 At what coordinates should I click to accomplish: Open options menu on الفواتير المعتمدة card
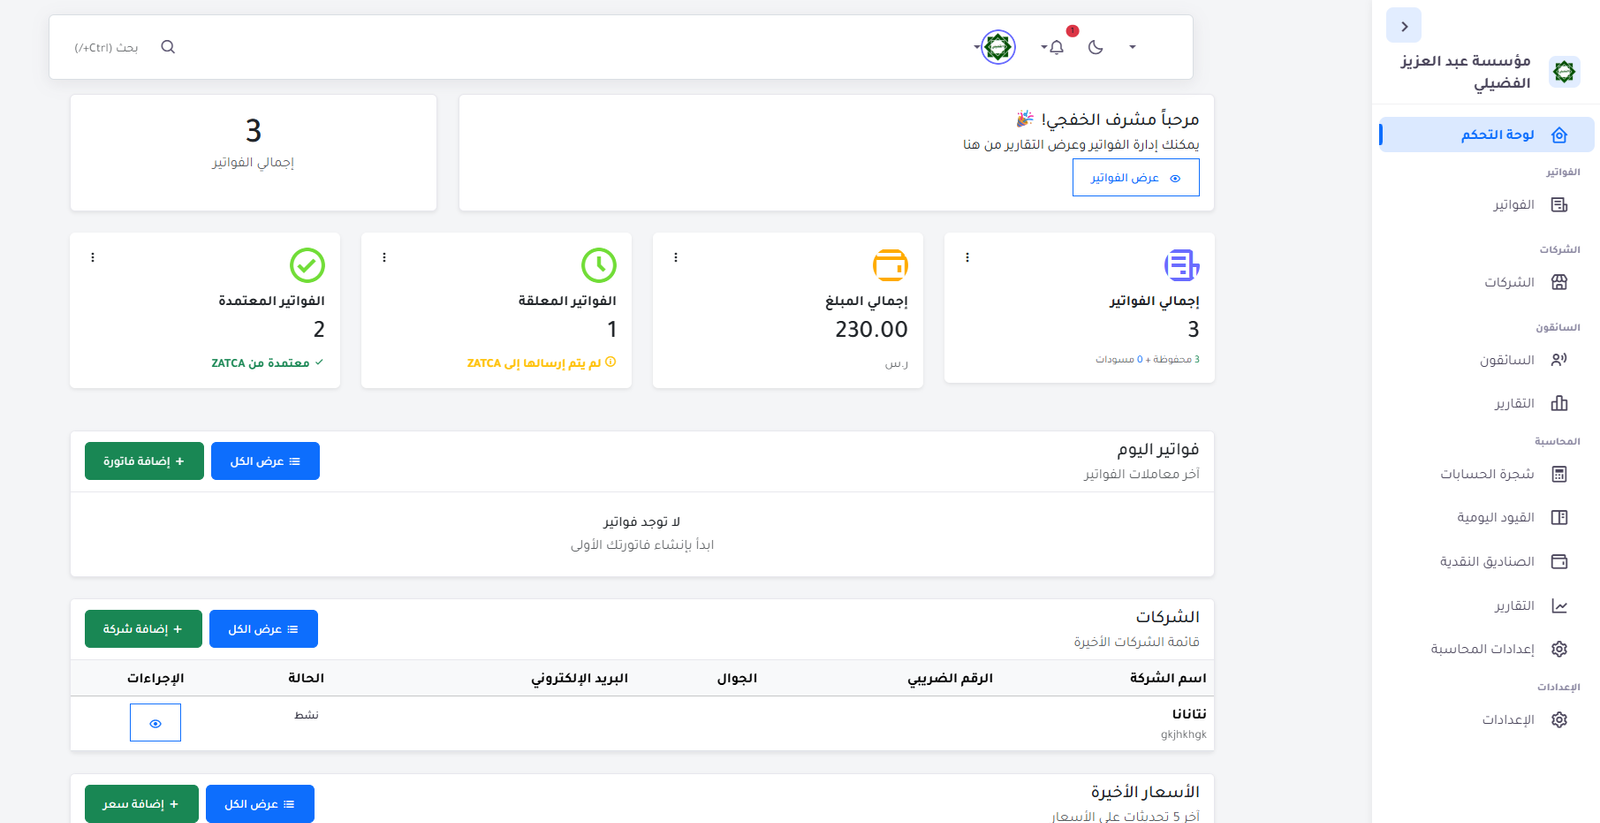tap(93, 257)
